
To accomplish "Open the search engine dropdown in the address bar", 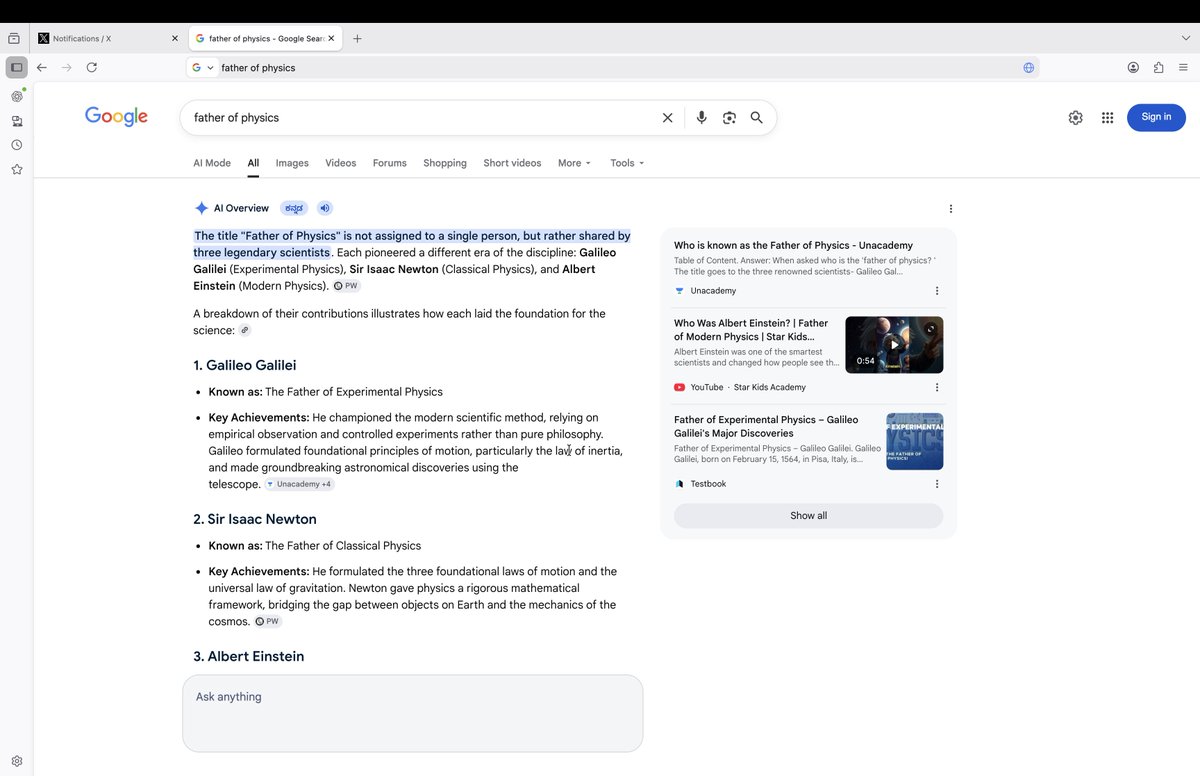I will pyautogui.click(x=203, y=67).
